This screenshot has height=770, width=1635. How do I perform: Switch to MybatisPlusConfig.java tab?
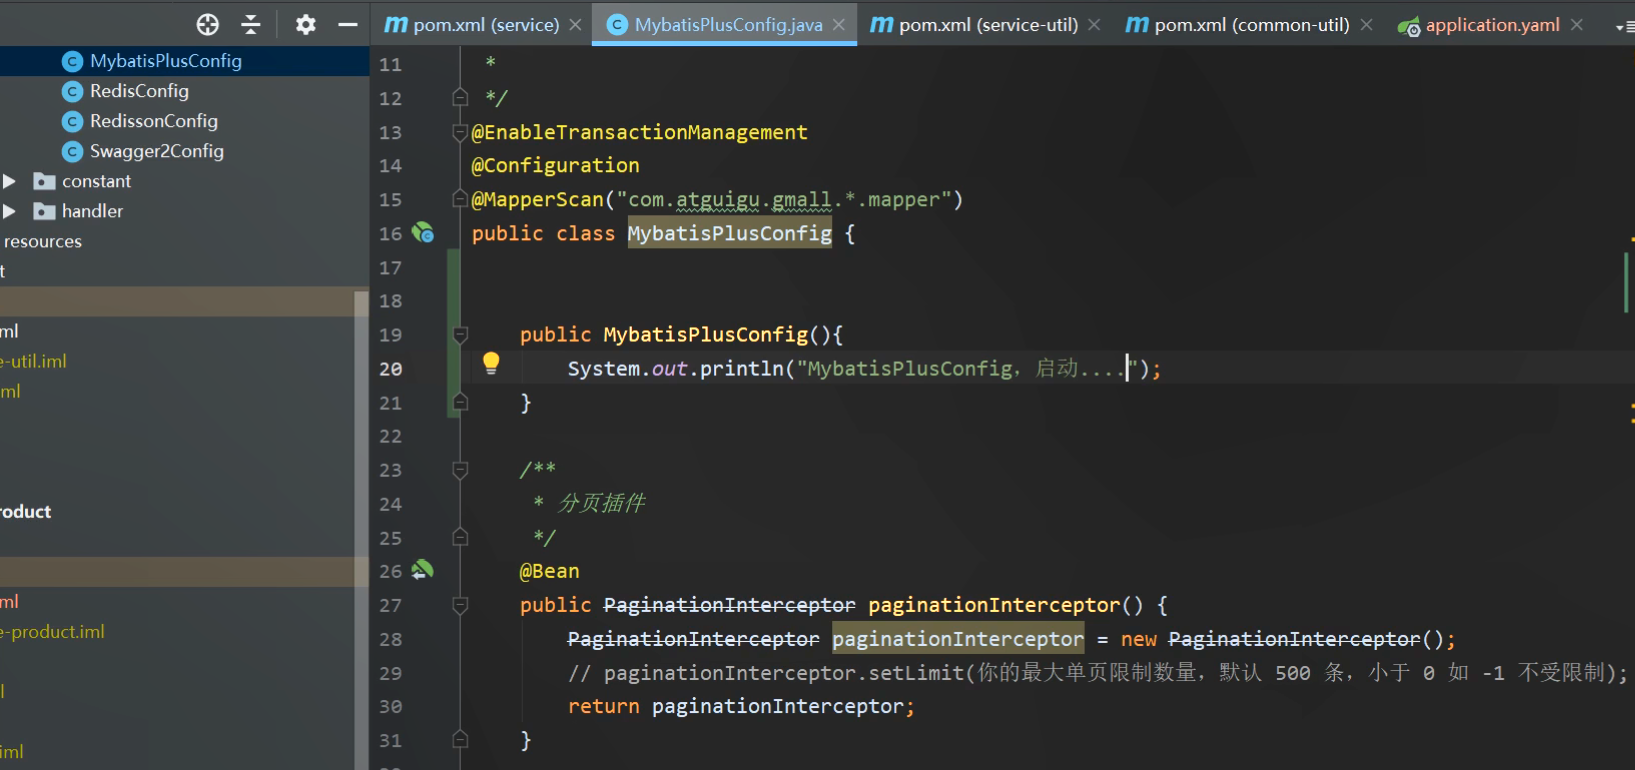725,24
